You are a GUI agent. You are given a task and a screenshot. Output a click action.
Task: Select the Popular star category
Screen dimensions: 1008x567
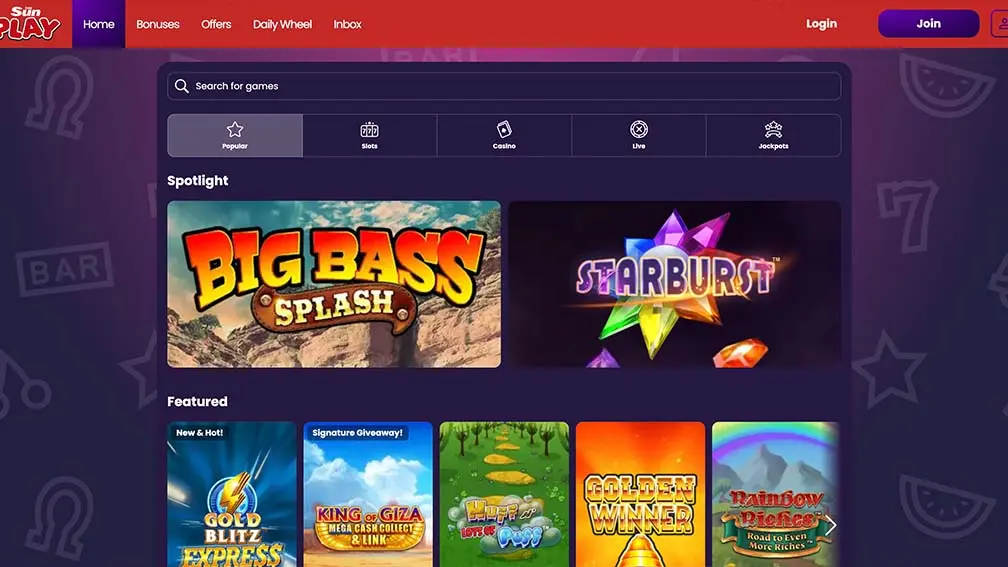pos(235,136)
